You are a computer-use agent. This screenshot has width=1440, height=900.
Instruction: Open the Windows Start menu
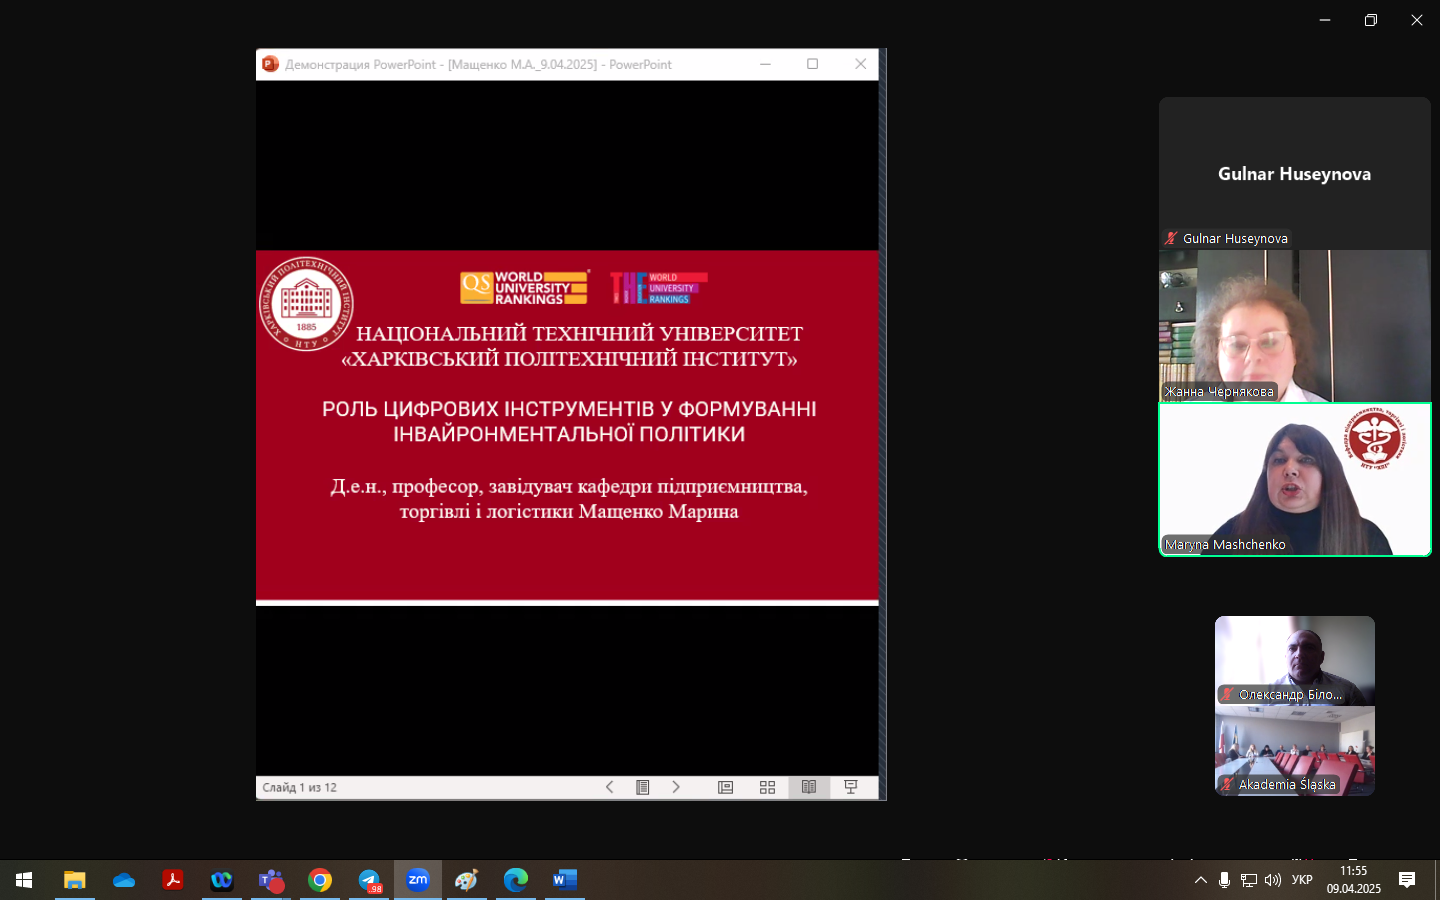tap(24, 880)
